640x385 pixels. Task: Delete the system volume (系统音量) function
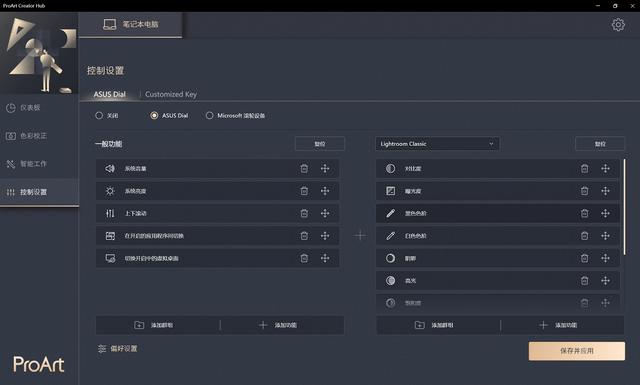pos(304,168)
